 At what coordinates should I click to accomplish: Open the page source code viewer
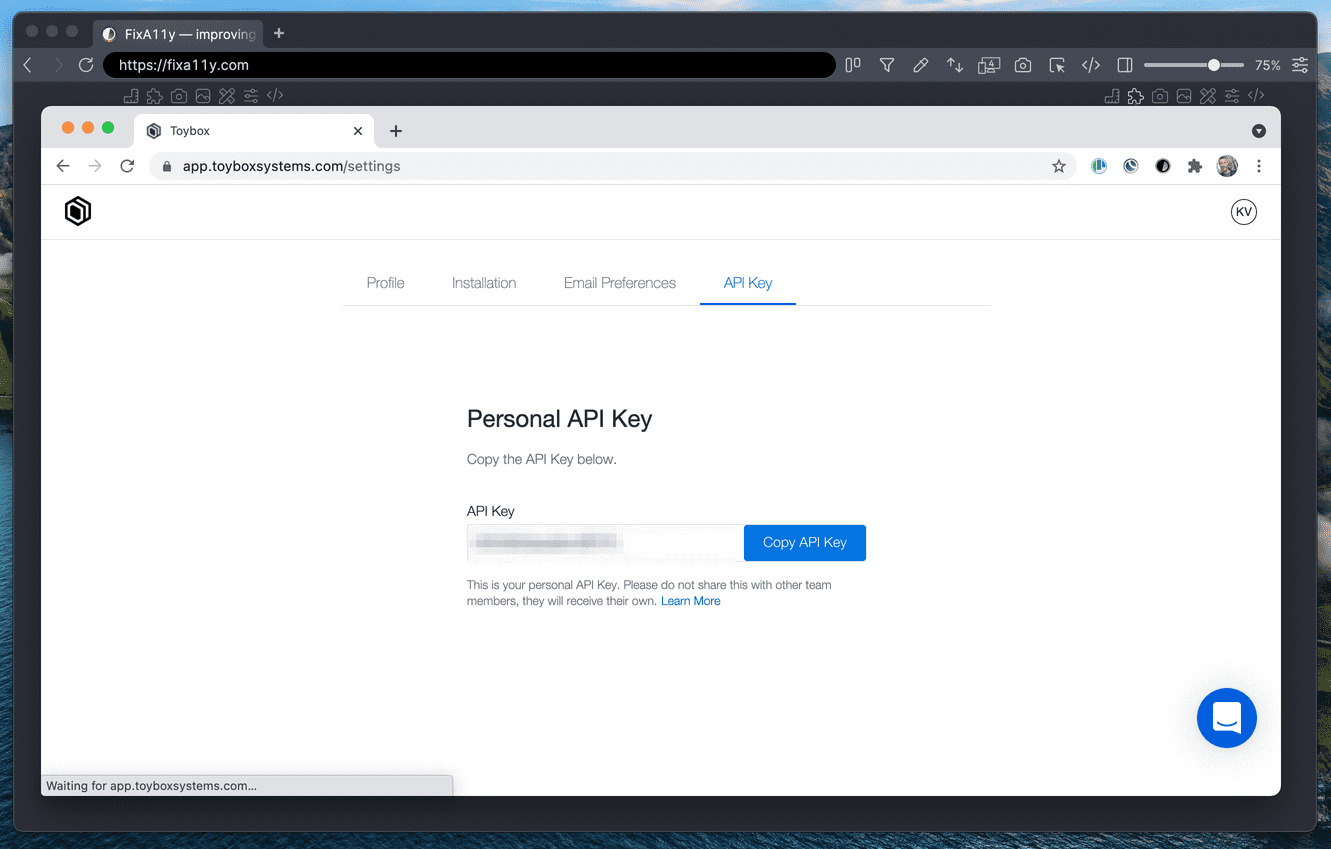[1090, 64]
